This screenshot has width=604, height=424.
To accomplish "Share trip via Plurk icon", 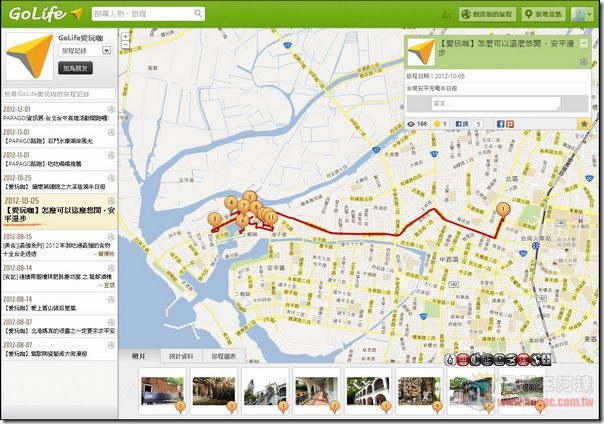I will (x=510, y=124).
